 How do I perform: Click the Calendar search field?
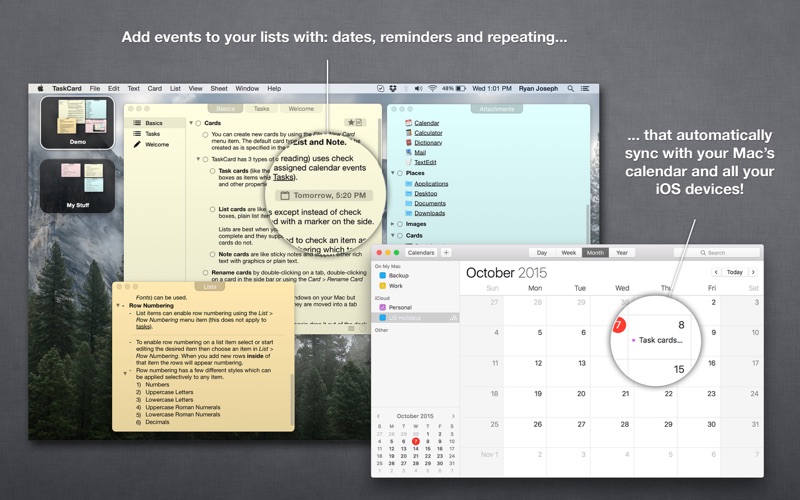click(717, 253)
